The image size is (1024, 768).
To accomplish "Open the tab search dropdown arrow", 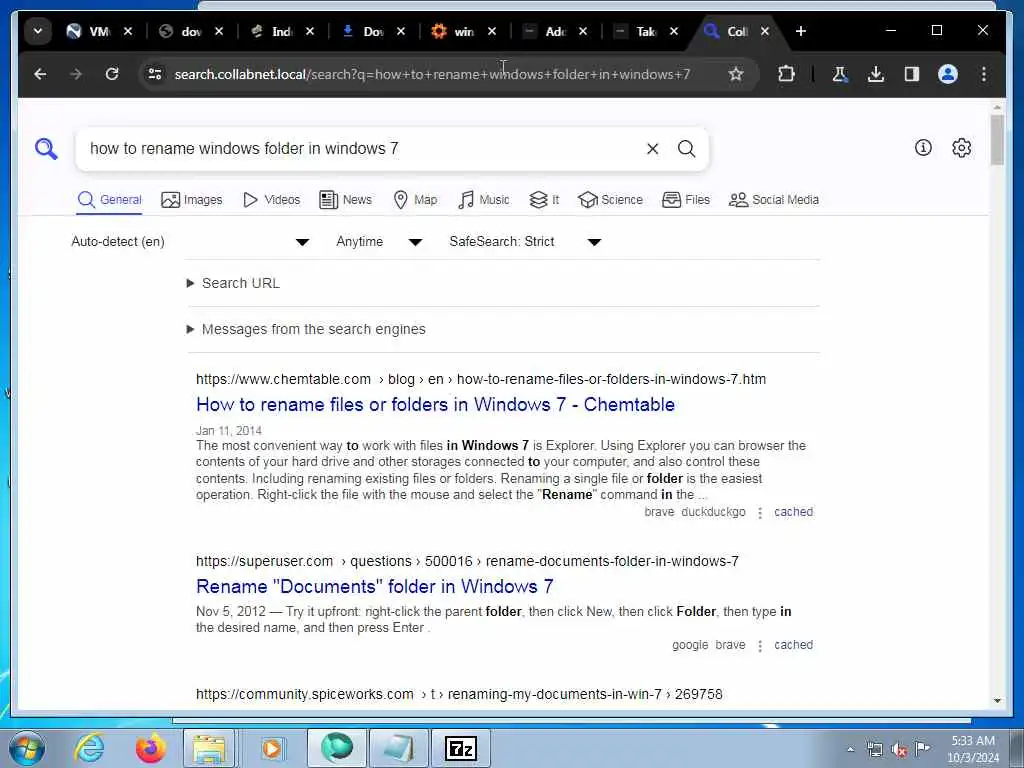I will (x=38, y=31).
